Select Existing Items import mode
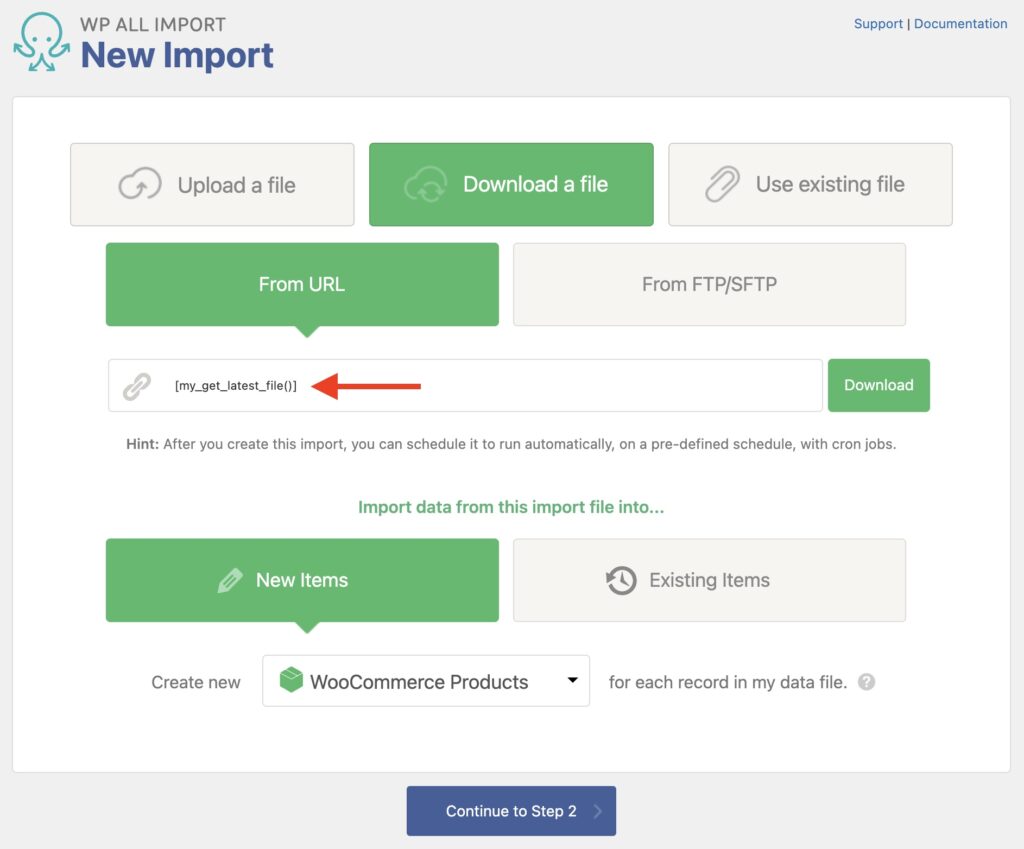This screenshot has width=1024, height=849. [x=709, y=580]
